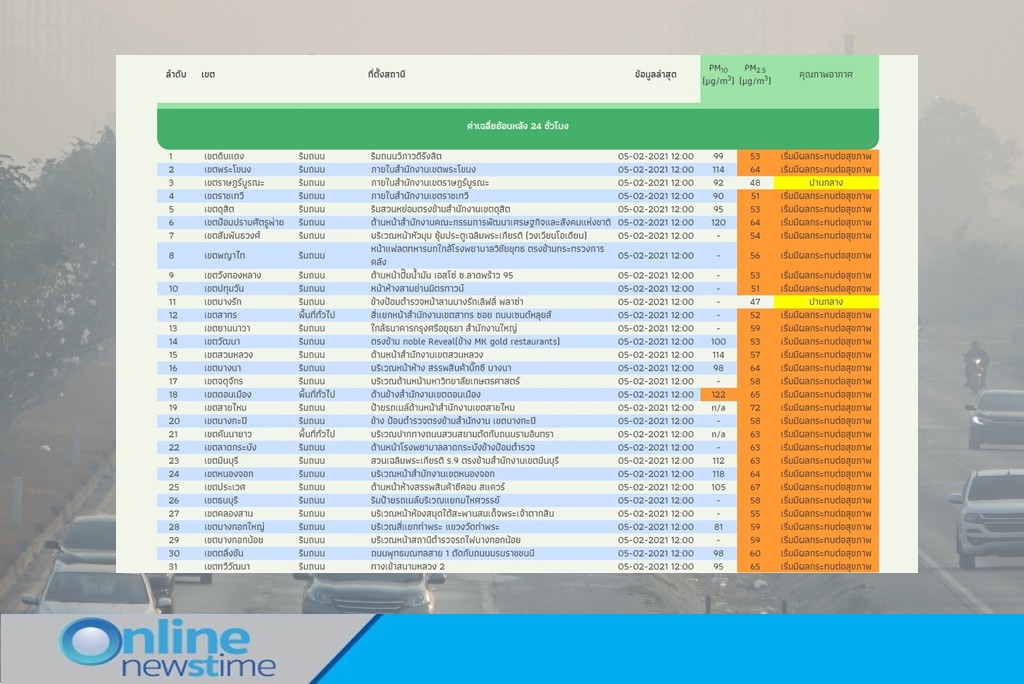
Task: Click the คุณภาพอากาศ column header
Action: [825, 75]
